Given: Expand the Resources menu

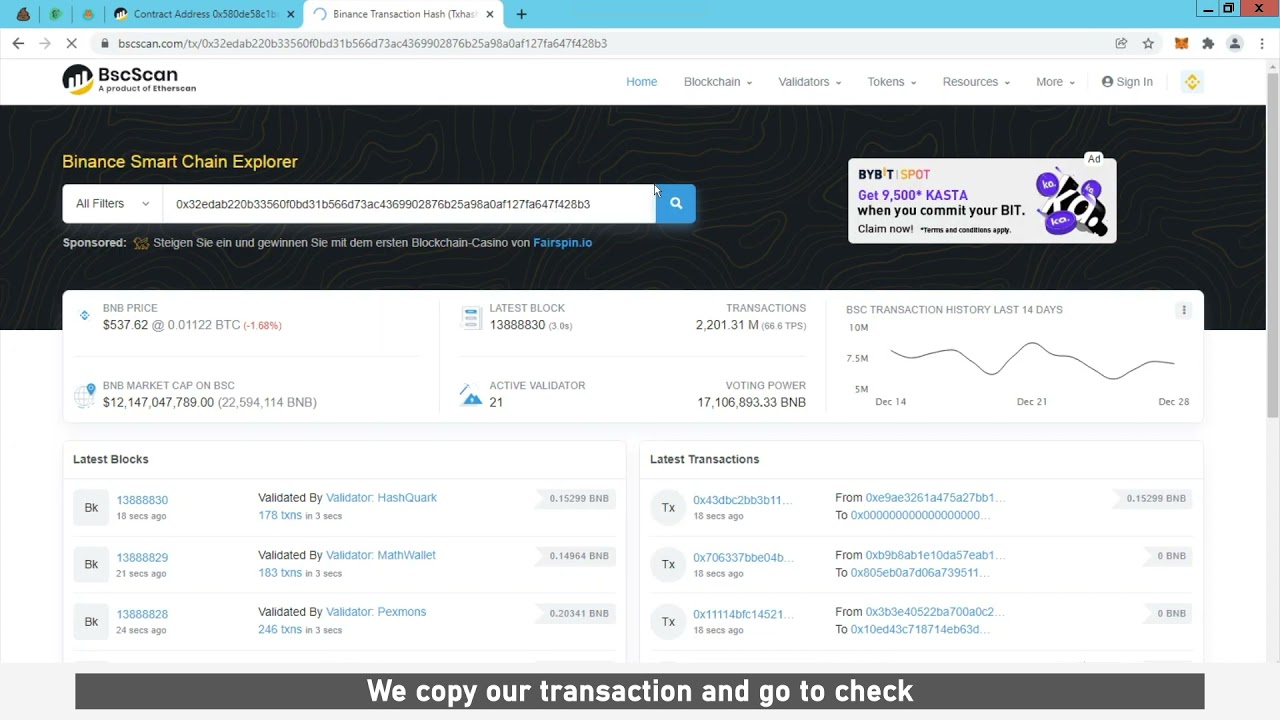Looking at the screenshot, I should point(976,82).
